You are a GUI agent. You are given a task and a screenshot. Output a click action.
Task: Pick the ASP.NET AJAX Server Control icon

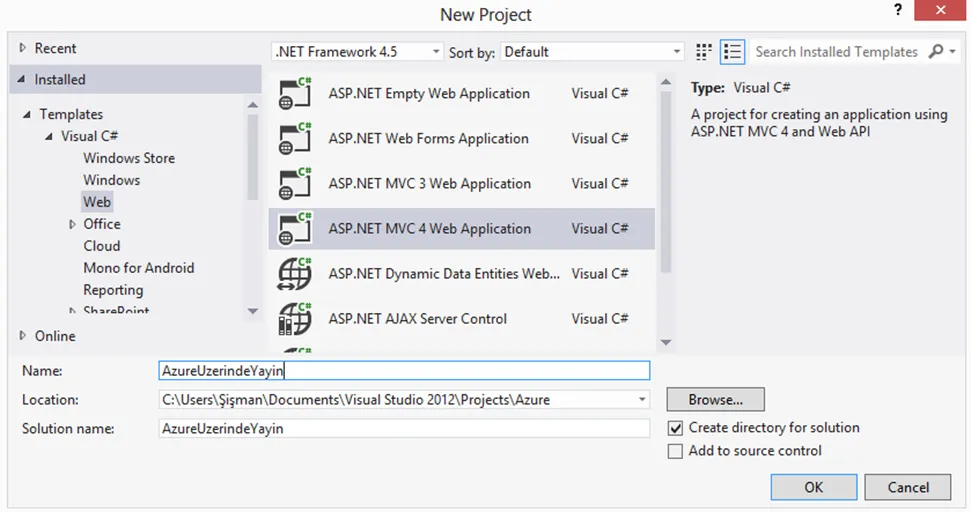[295, 319]
